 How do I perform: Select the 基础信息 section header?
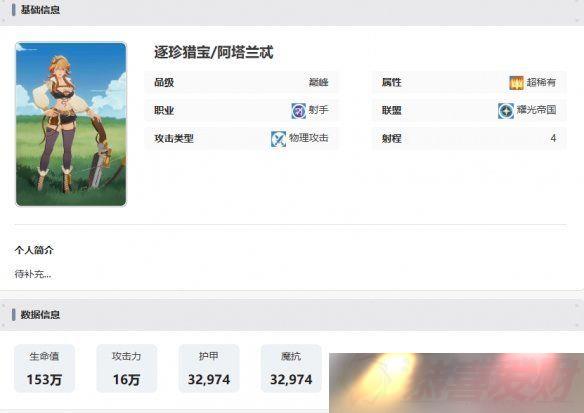pyautogui.click(x=40, y=10)
